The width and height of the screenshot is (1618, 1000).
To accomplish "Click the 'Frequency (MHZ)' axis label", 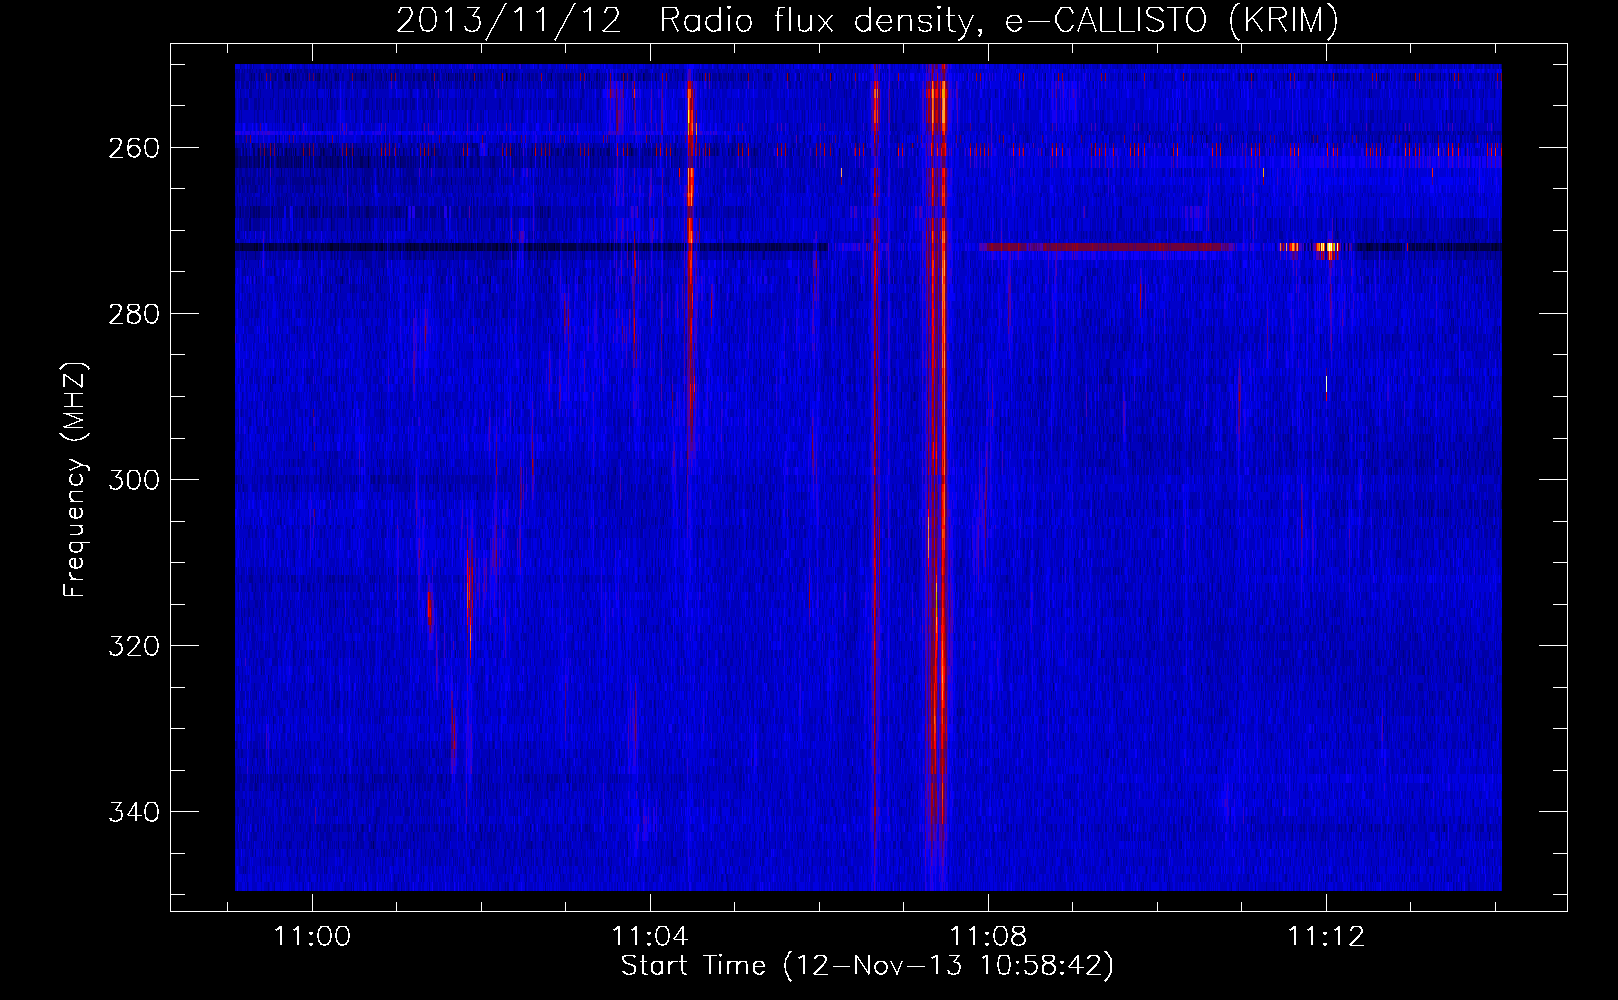I will [x=75, y=480].
